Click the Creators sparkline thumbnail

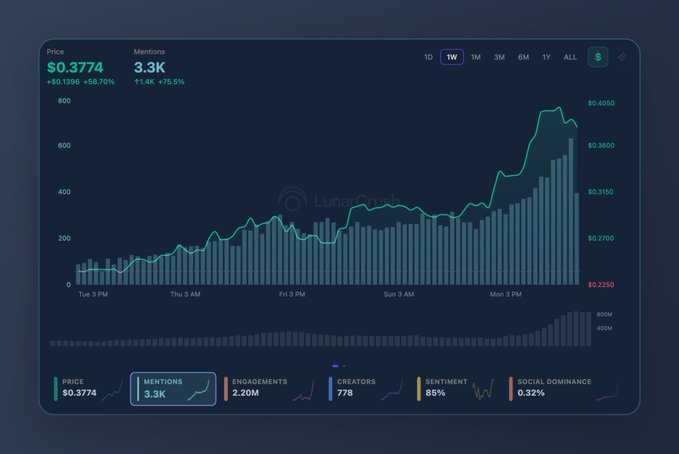[x=392, y=391]
